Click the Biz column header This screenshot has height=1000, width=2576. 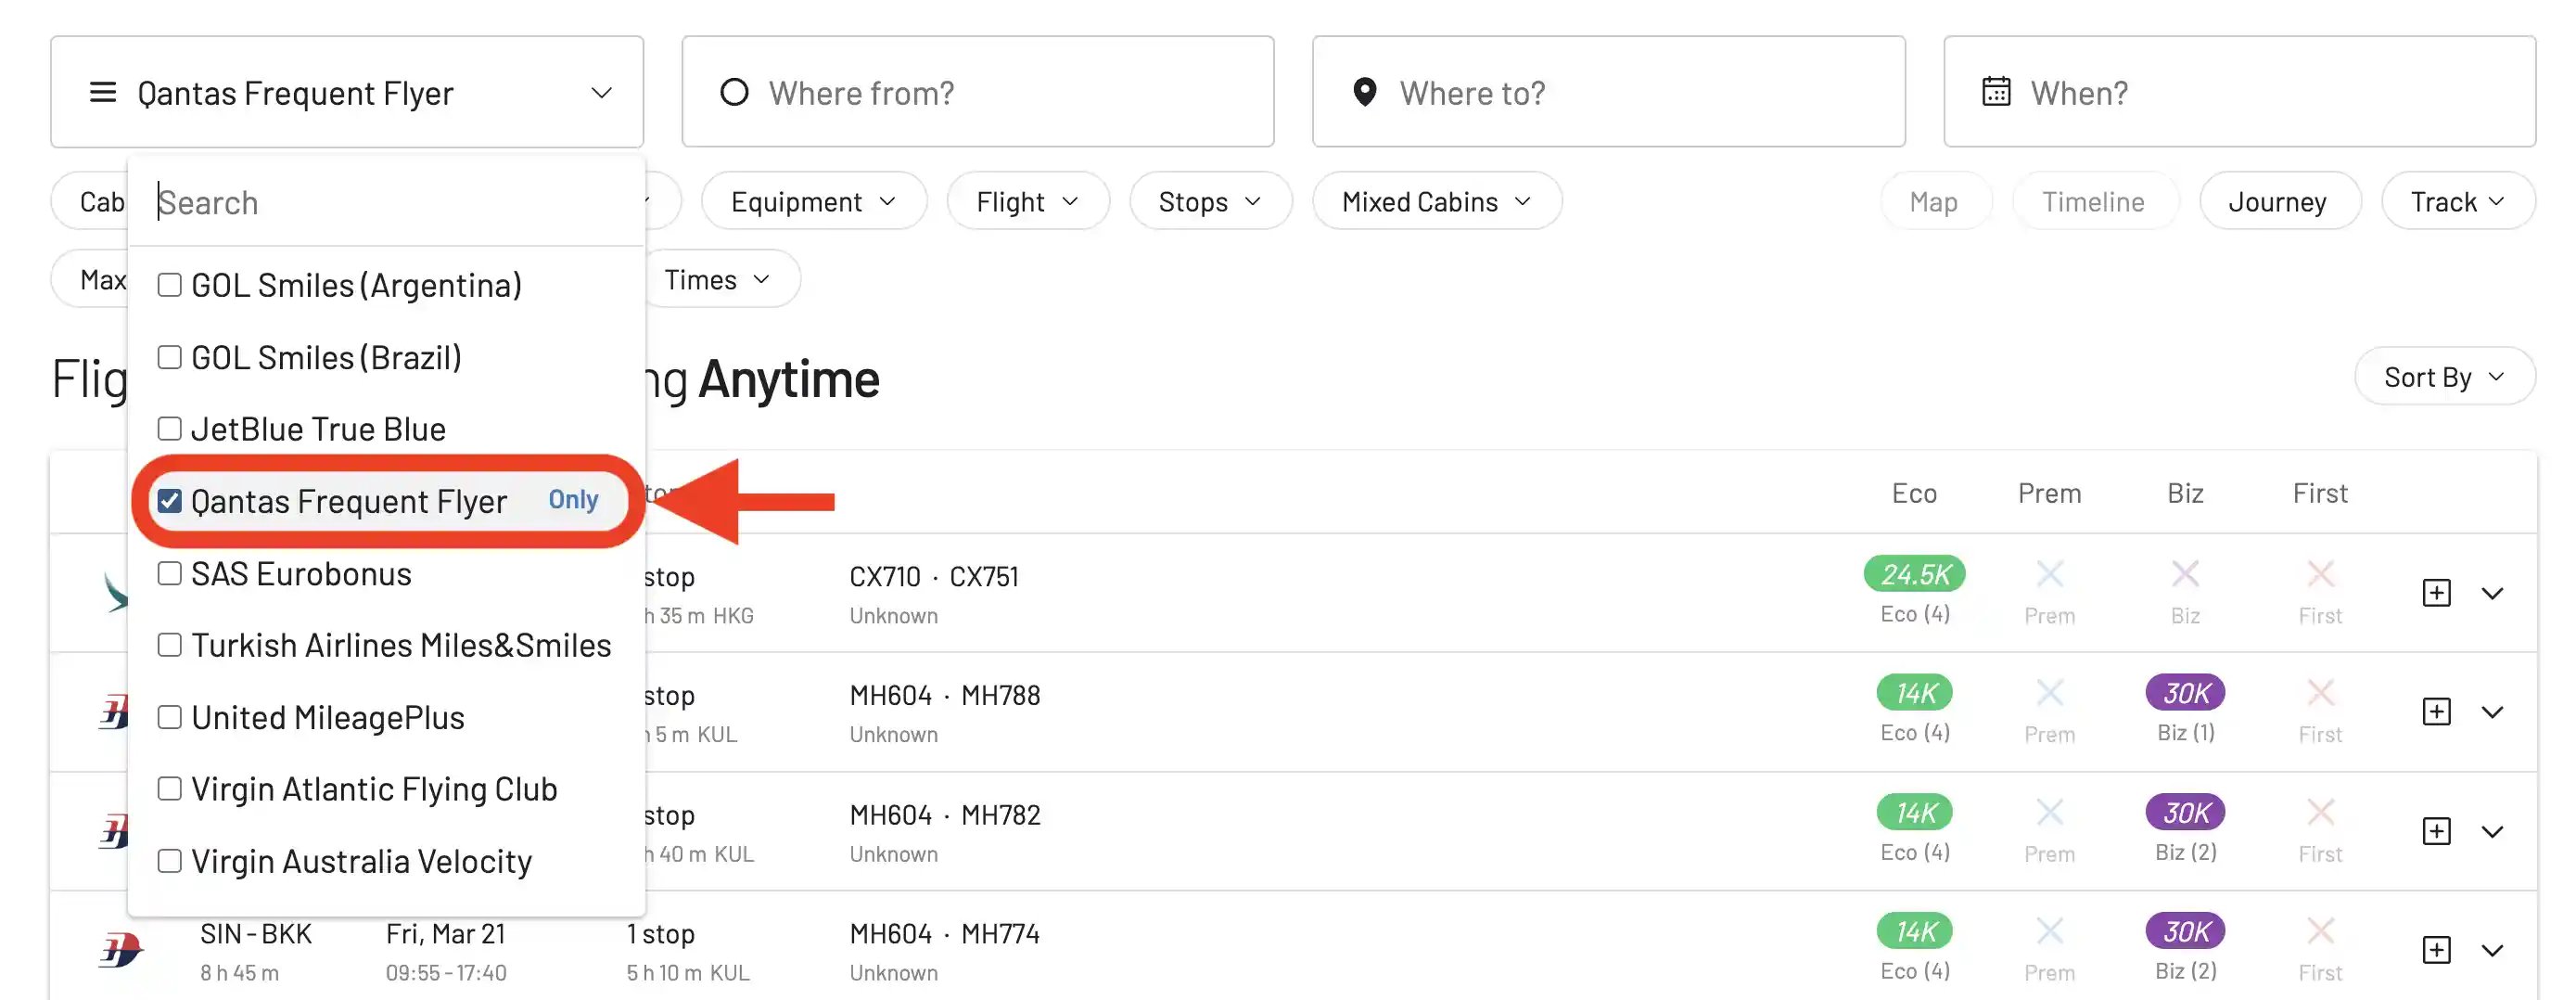pos(2185,493)
